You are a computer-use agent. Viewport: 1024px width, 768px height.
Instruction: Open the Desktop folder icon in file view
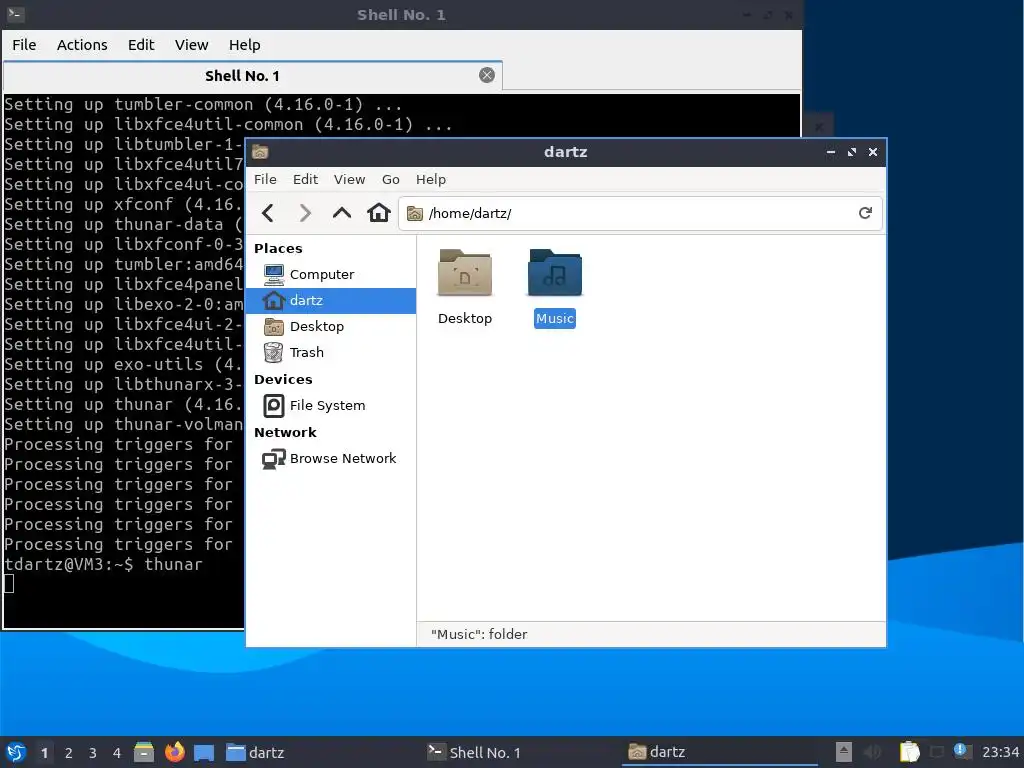pyautogui.click(x=464, y=273)
